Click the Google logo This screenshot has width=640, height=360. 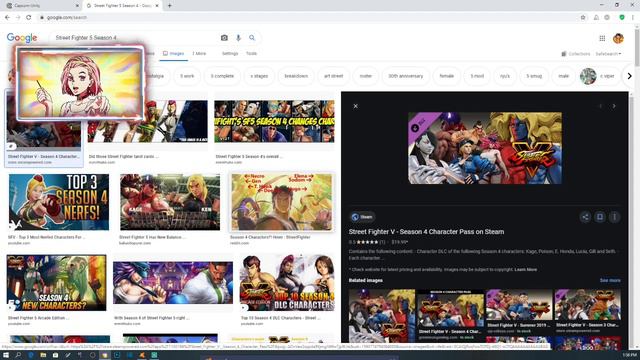(22, 38)
